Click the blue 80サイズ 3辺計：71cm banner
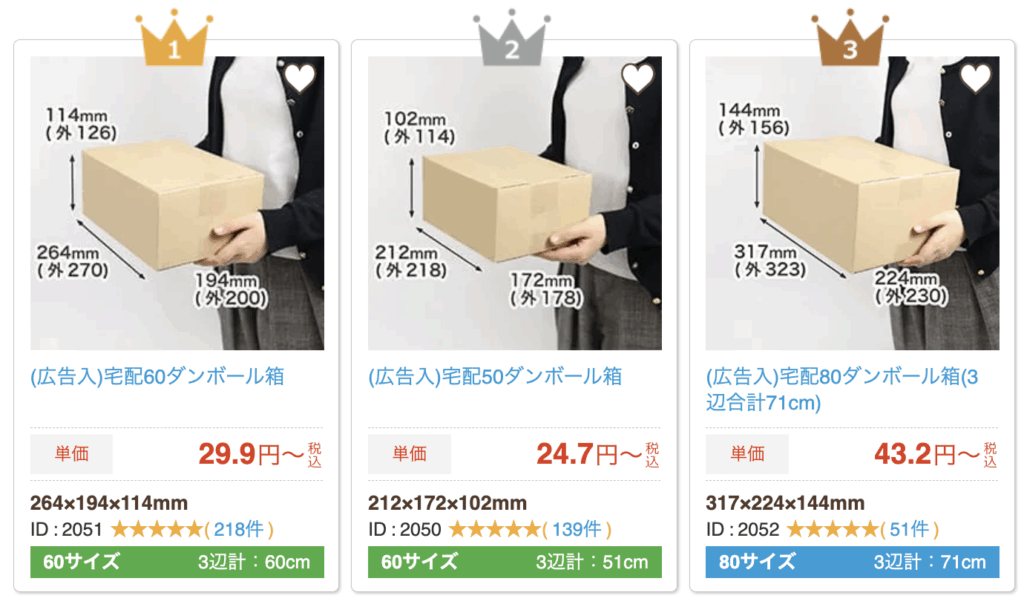The image size is (1024, 607). 852,562
